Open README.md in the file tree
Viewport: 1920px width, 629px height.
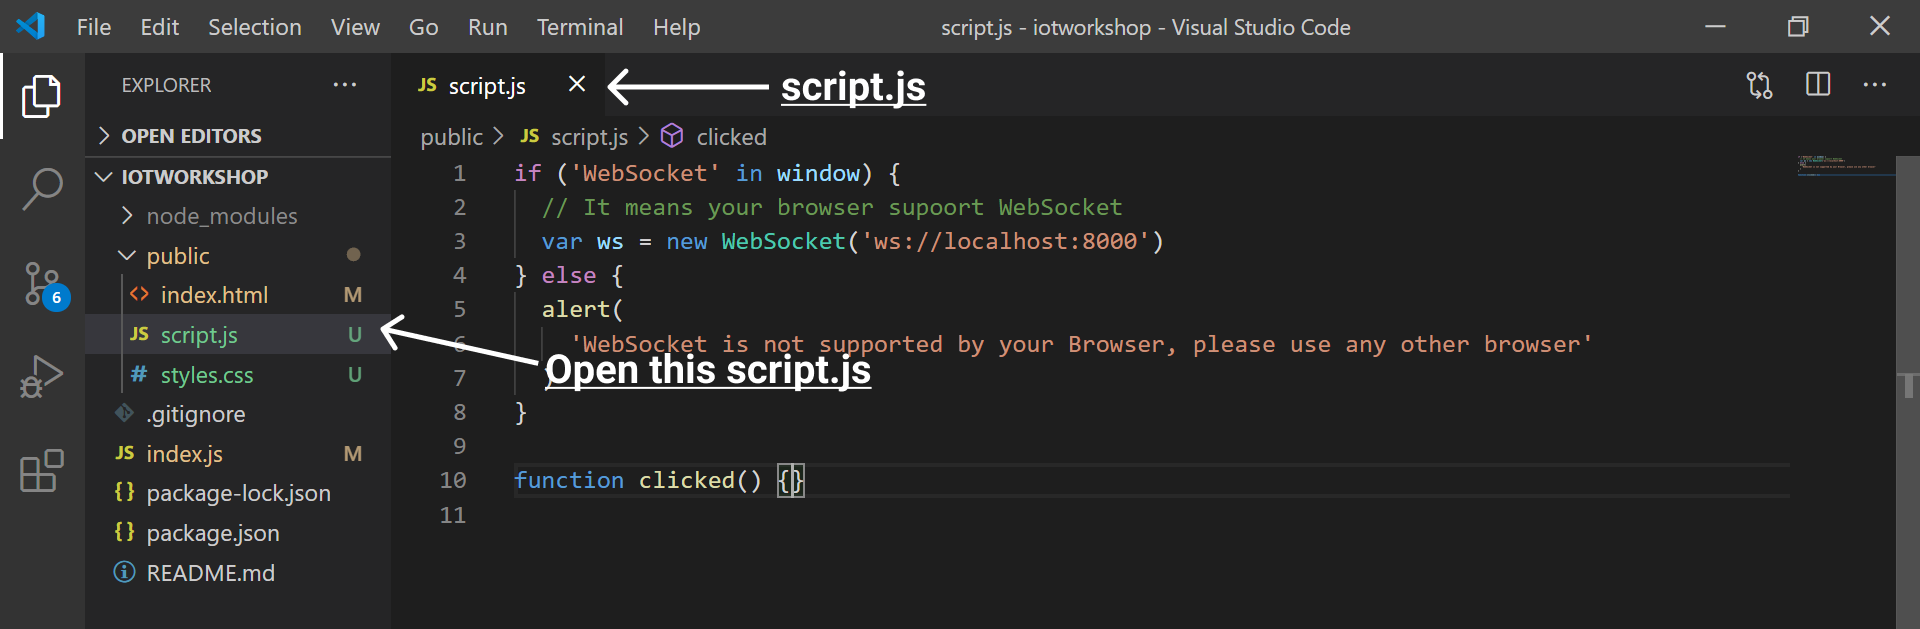(x=238, y=573)
